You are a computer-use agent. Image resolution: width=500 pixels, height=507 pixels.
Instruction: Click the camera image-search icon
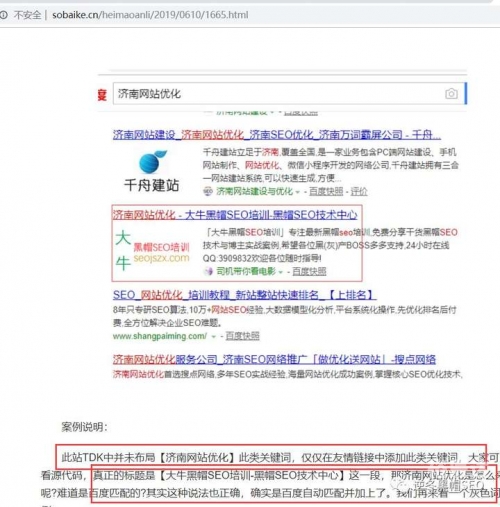pyautogui.click(x=451, y=94)
